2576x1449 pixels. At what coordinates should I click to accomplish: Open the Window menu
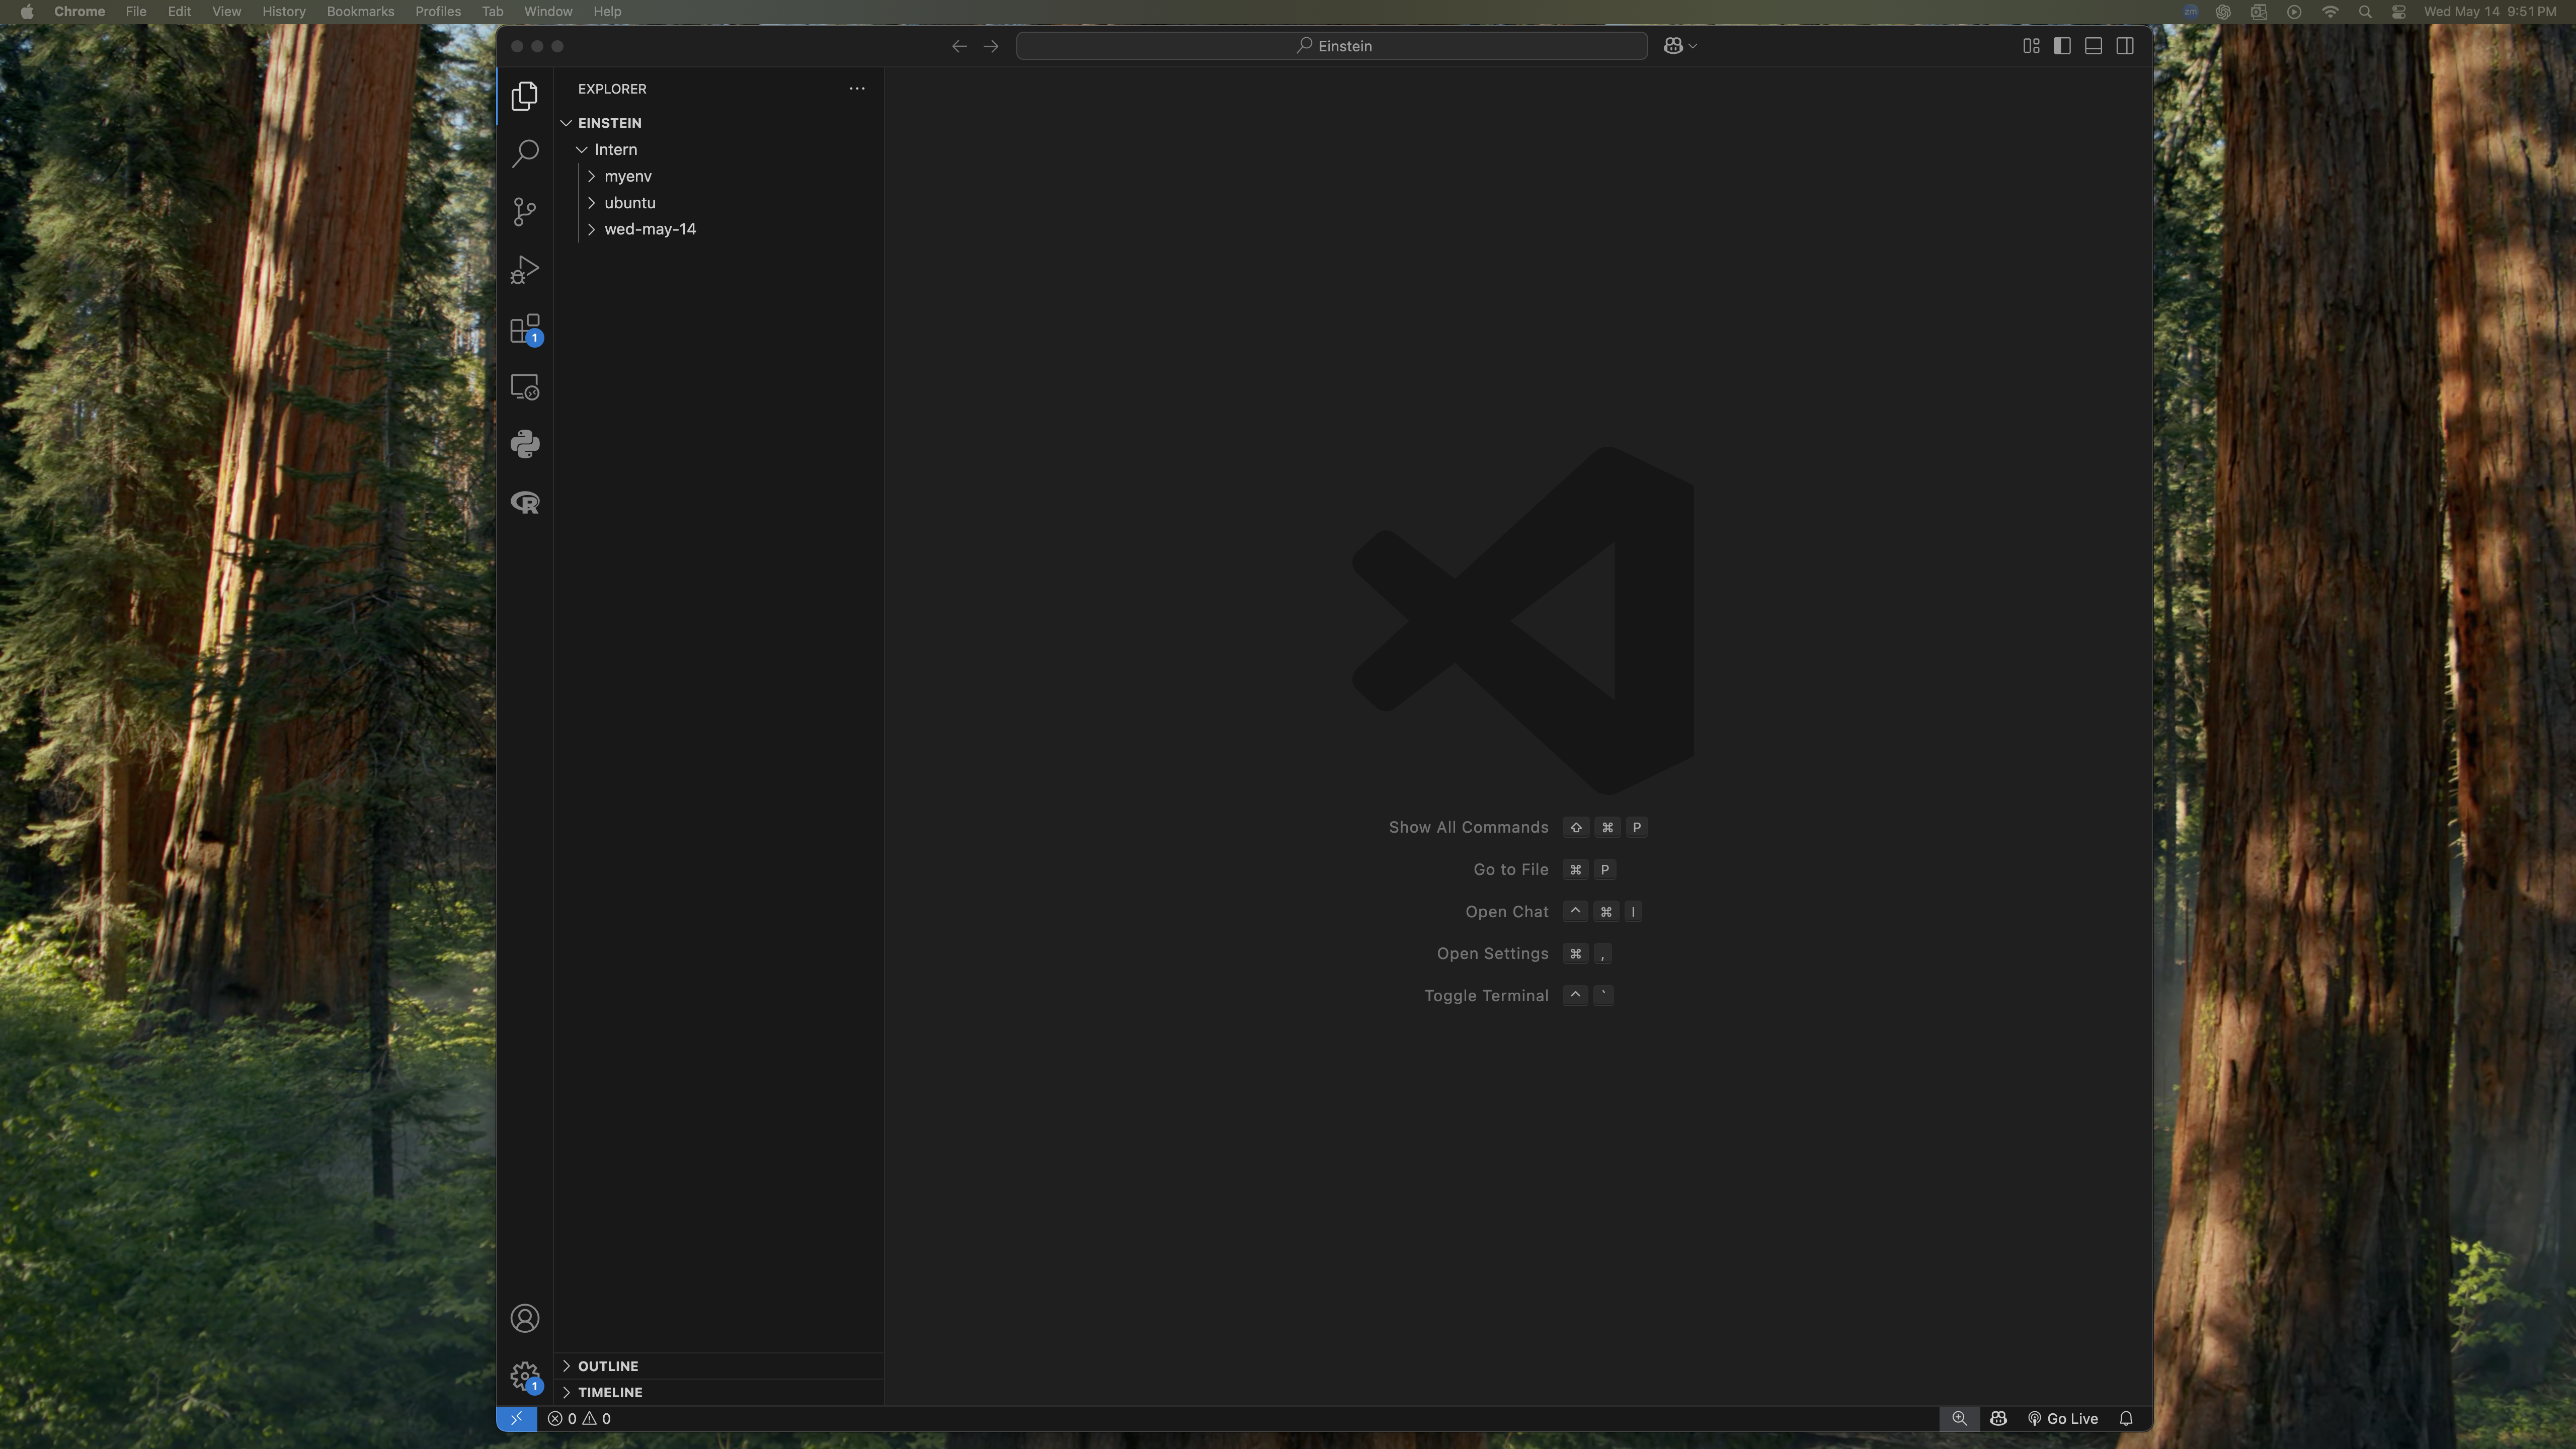pos(548,11)
